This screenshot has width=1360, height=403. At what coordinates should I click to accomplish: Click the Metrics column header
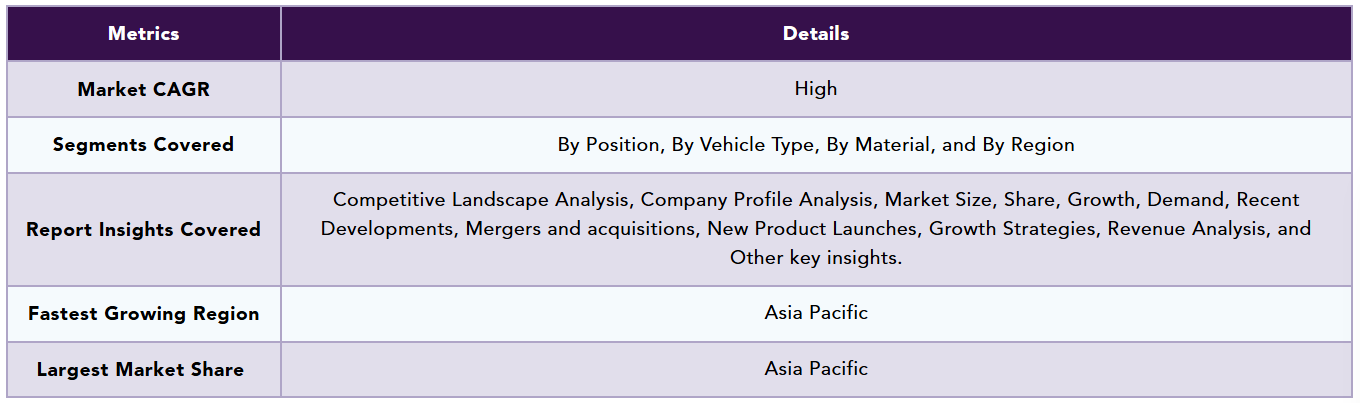point(143,33)
